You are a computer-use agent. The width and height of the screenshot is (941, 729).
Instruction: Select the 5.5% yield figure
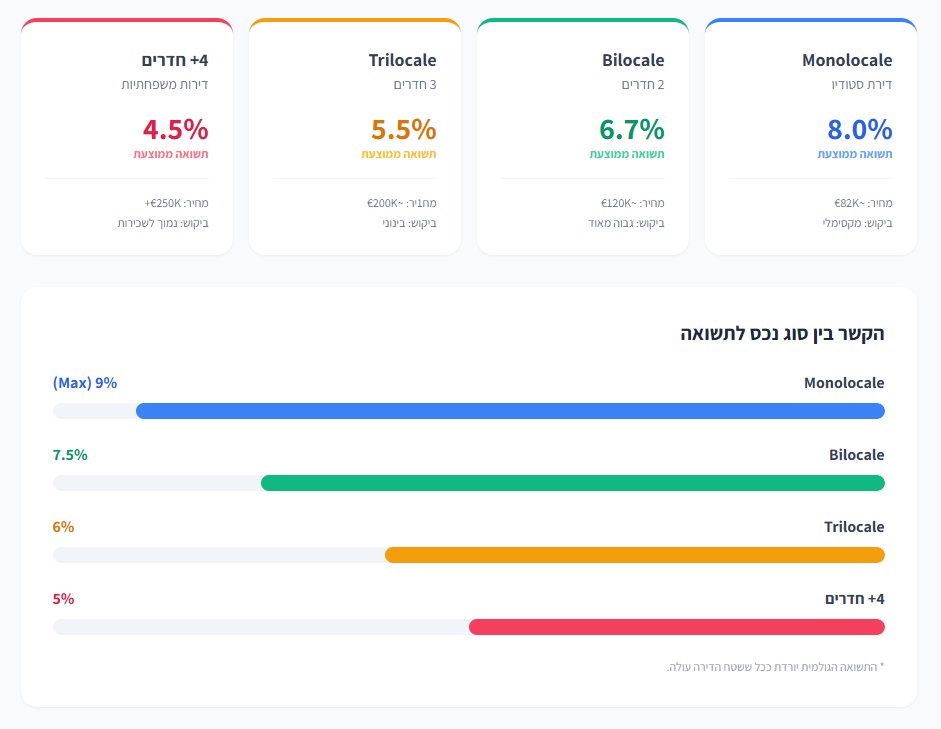point(403,130)
